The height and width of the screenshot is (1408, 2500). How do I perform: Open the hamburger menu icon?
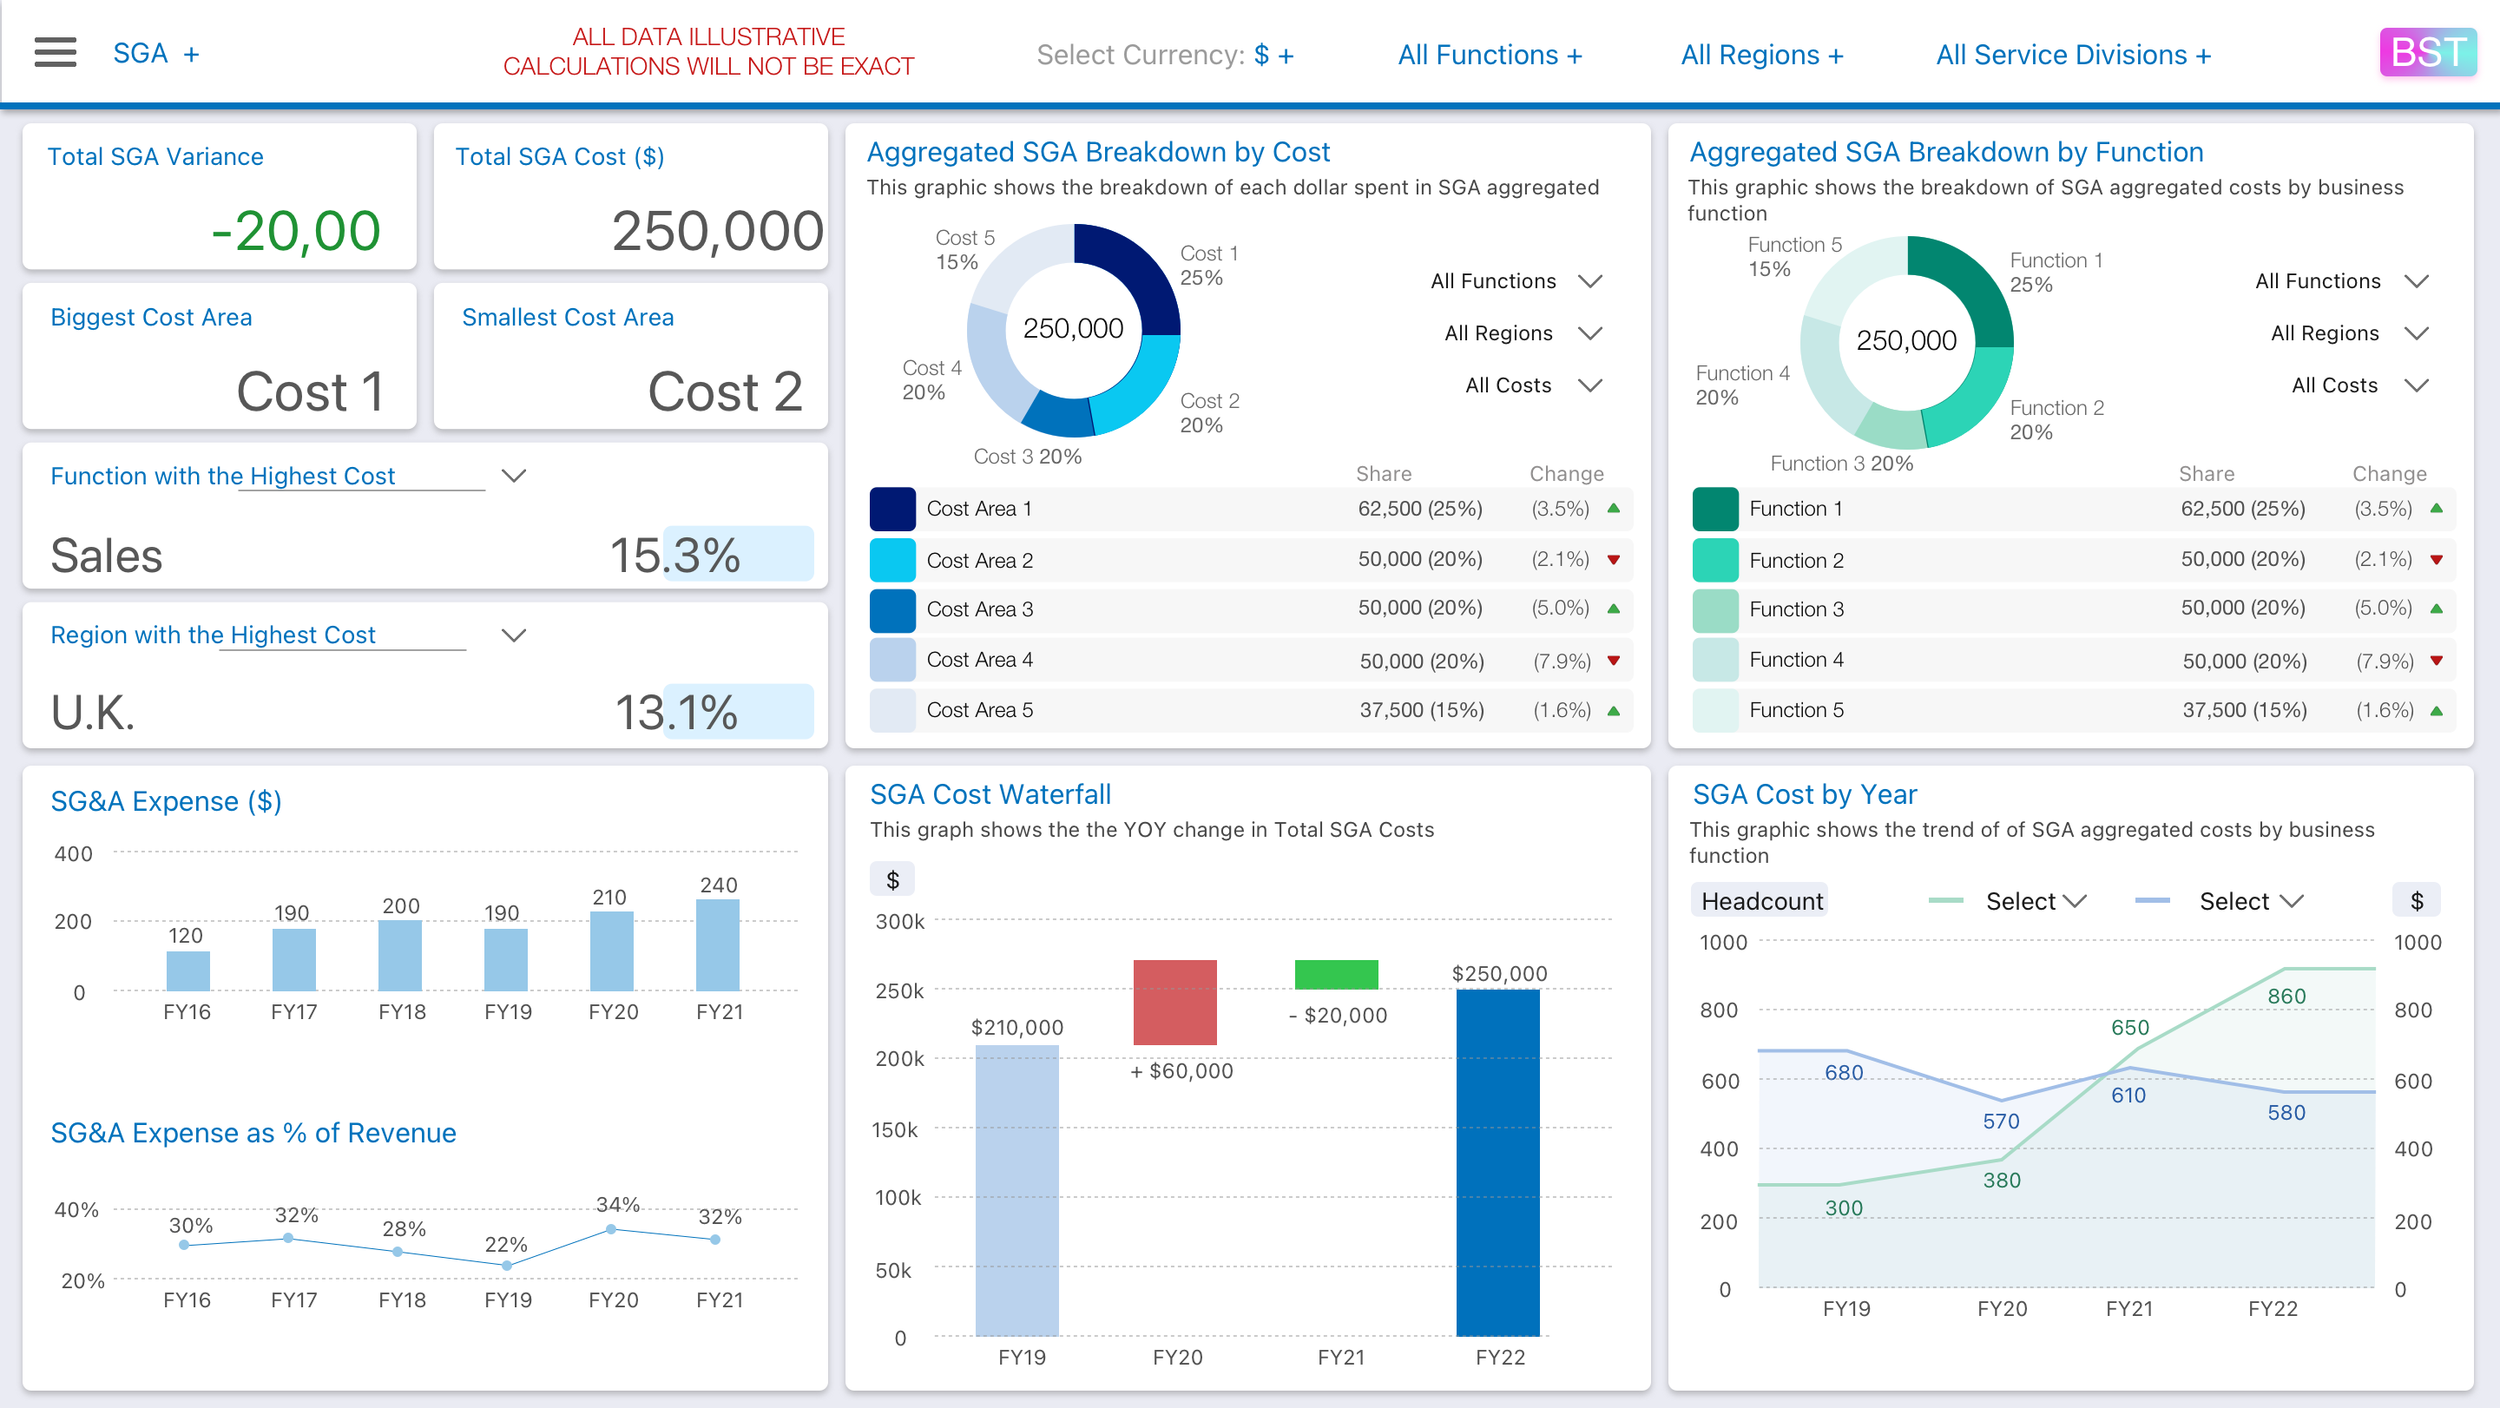55,52
